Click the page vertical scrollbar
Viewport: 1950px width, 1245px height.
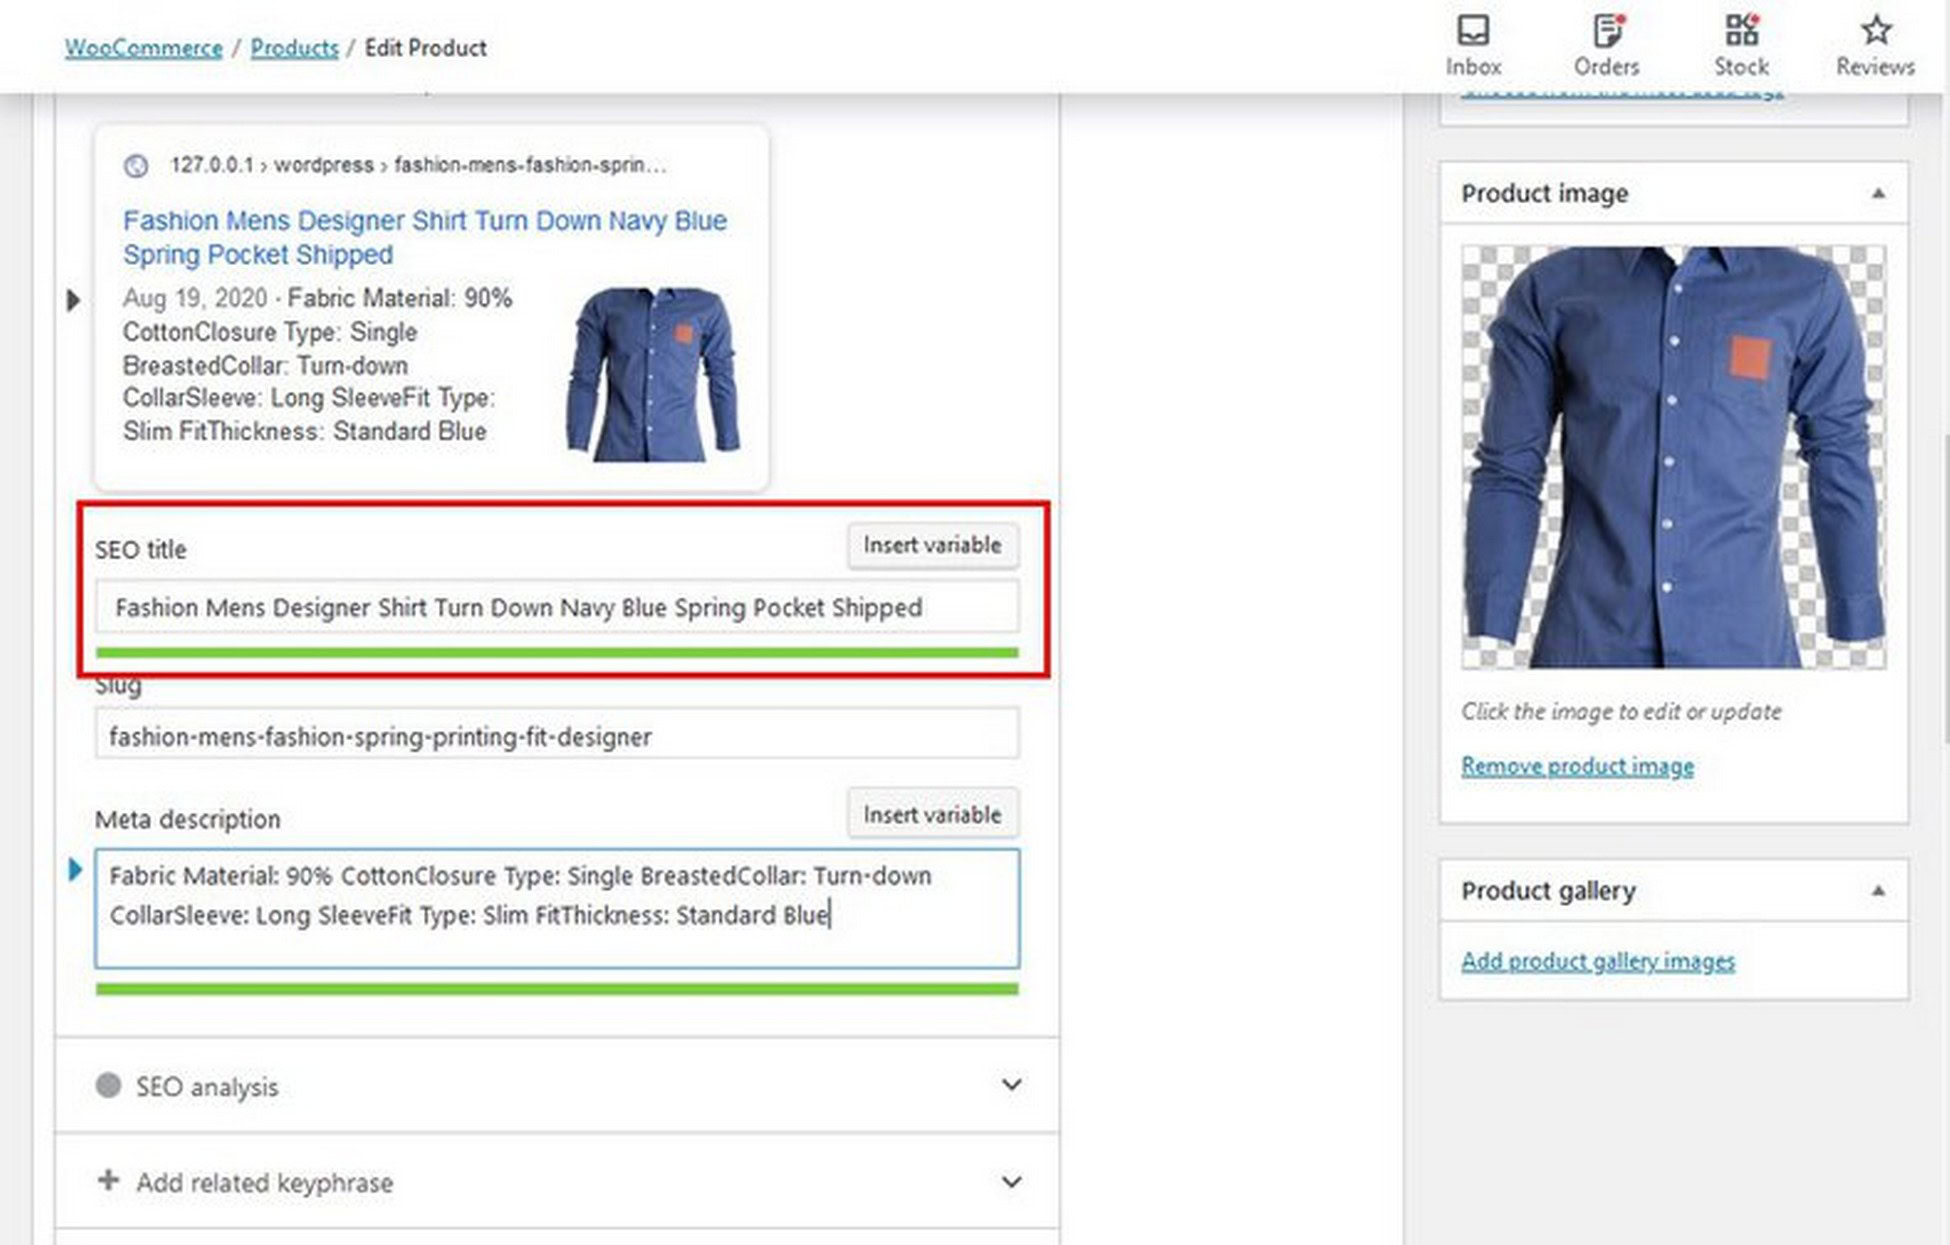[1945, 590]
